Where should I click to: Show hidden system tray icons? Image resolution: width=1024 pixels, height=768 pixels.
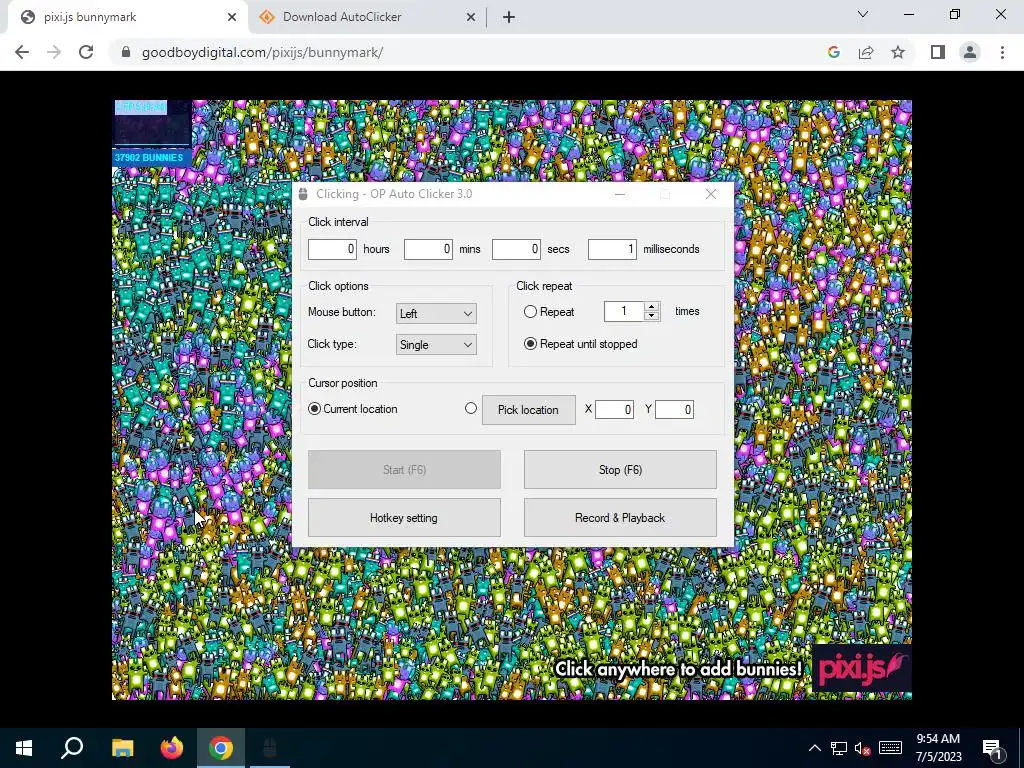(814, 748)
